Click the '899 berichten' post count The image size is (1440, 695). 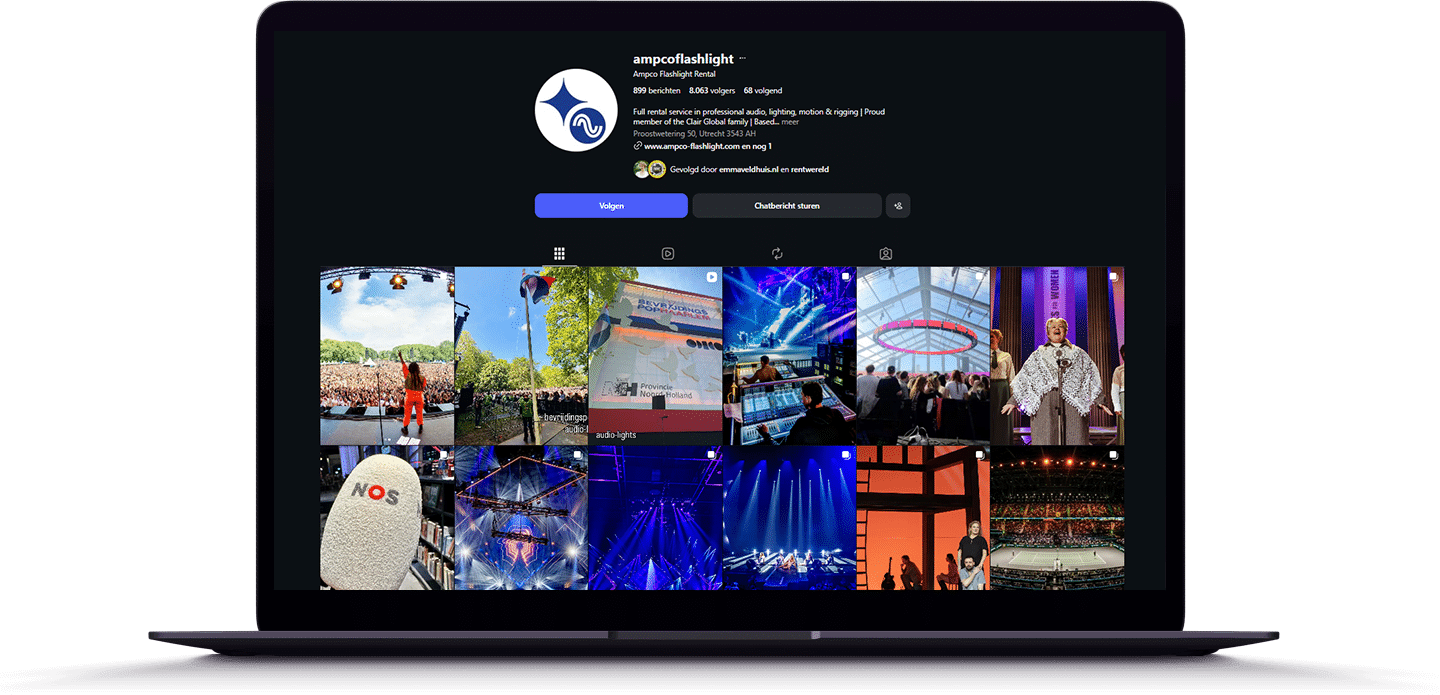point(657,91)
